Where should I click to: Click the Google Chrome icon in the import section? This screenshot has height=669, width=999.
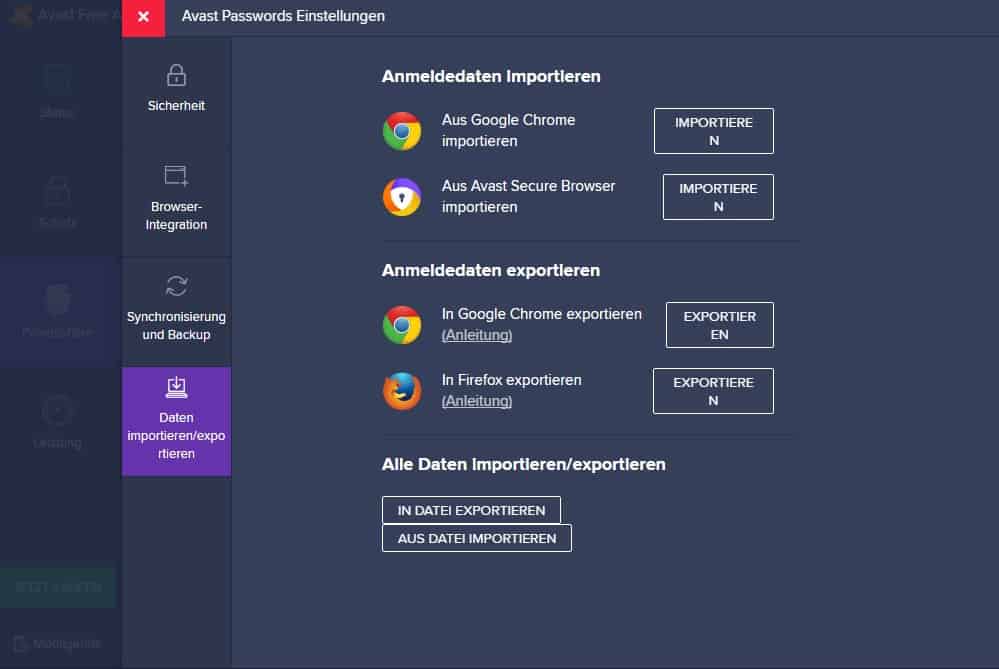point(402,131)
